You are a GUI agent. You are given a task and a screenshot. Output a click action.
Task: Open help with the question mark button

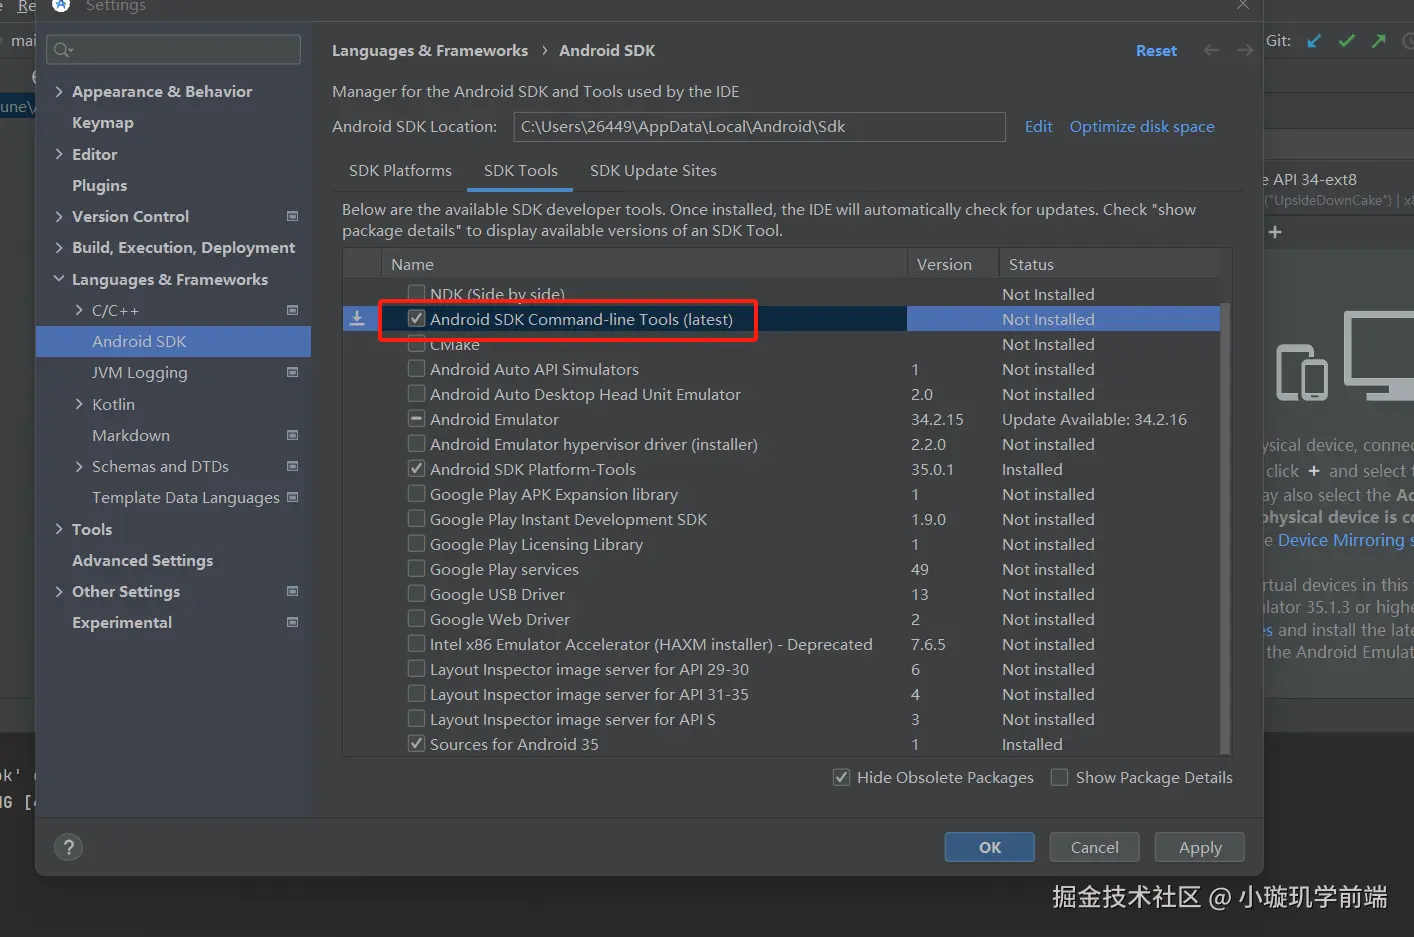tap(68, 848)
